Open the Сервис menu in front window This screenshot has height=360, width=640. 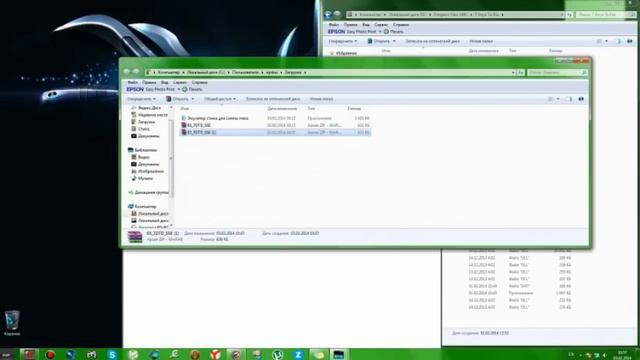pos(180,82)
